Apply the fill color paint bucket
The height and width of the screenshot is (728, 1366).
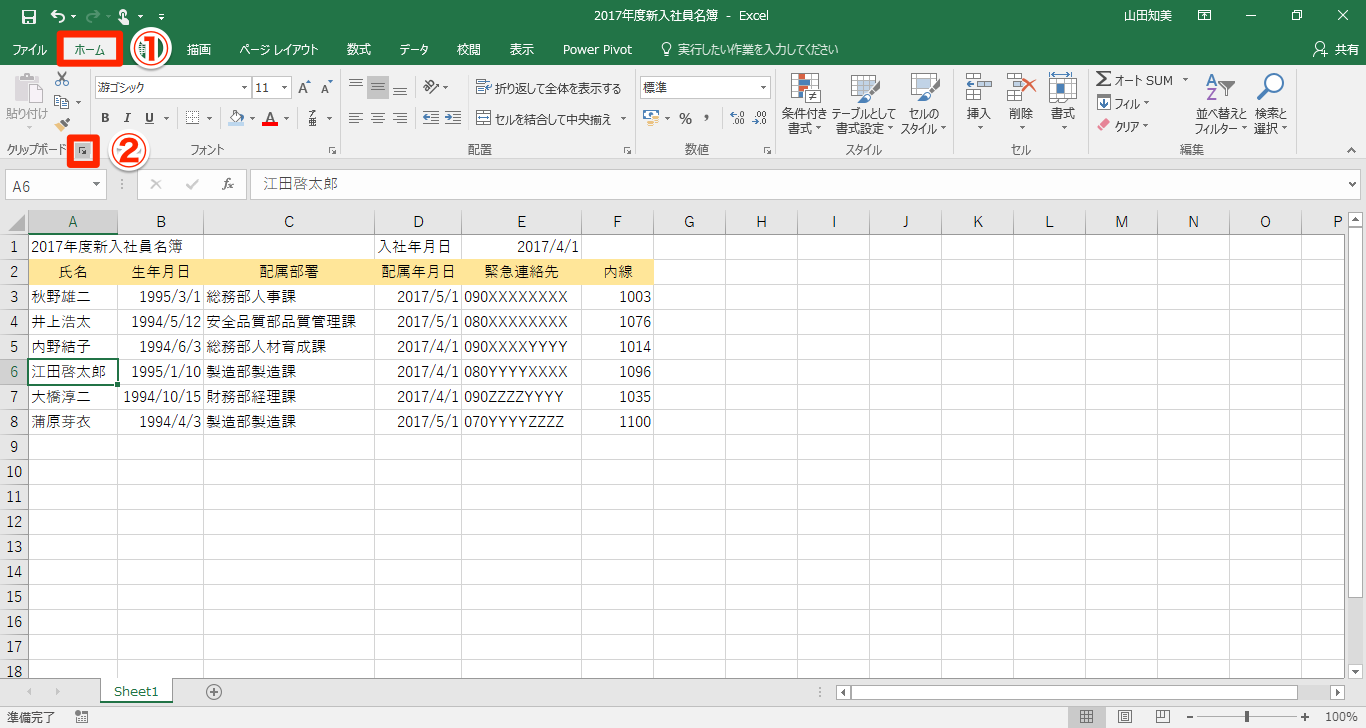pos(236,118)
